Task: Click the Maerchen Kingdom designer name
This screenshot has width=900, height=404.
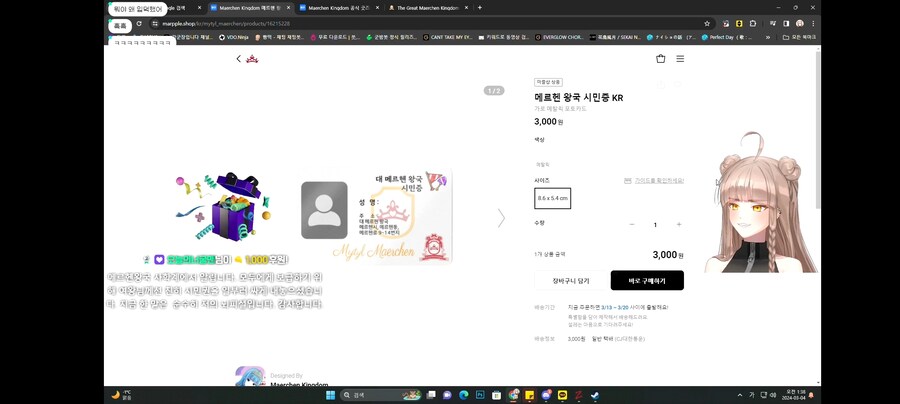Action: [299, 384]
